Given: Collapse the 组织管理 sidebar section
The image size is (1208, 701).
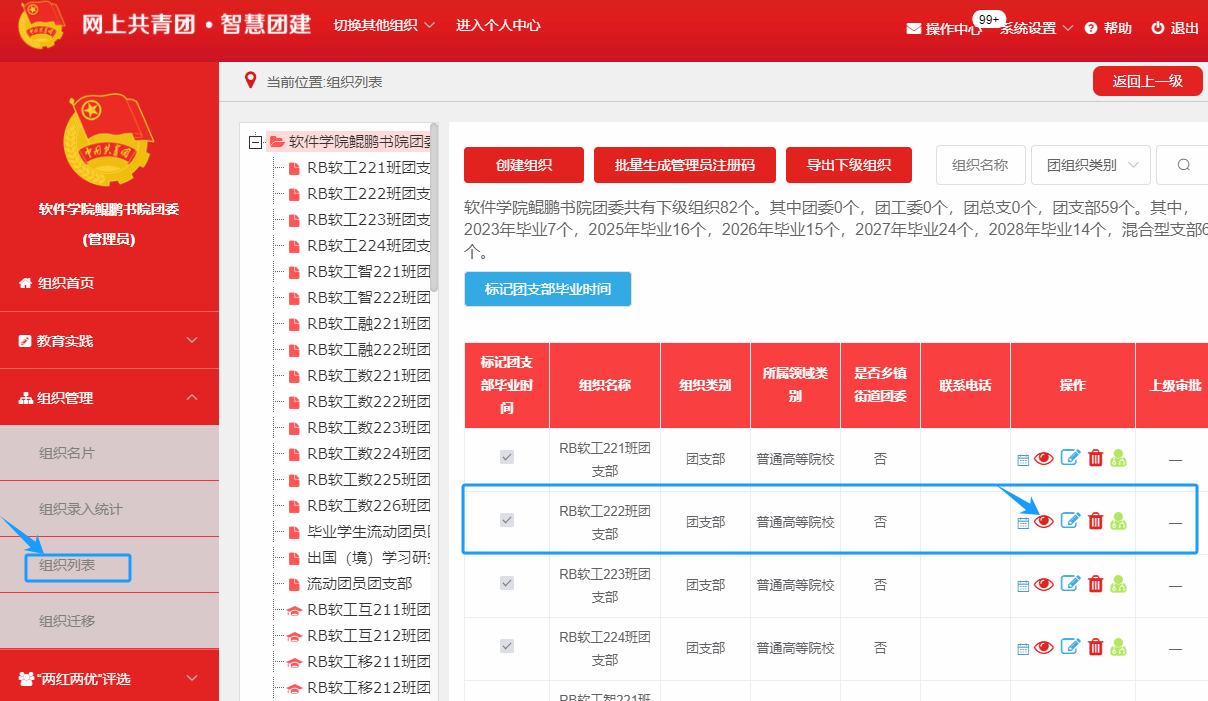Looking at the screenshot, I should pos(109,397).
